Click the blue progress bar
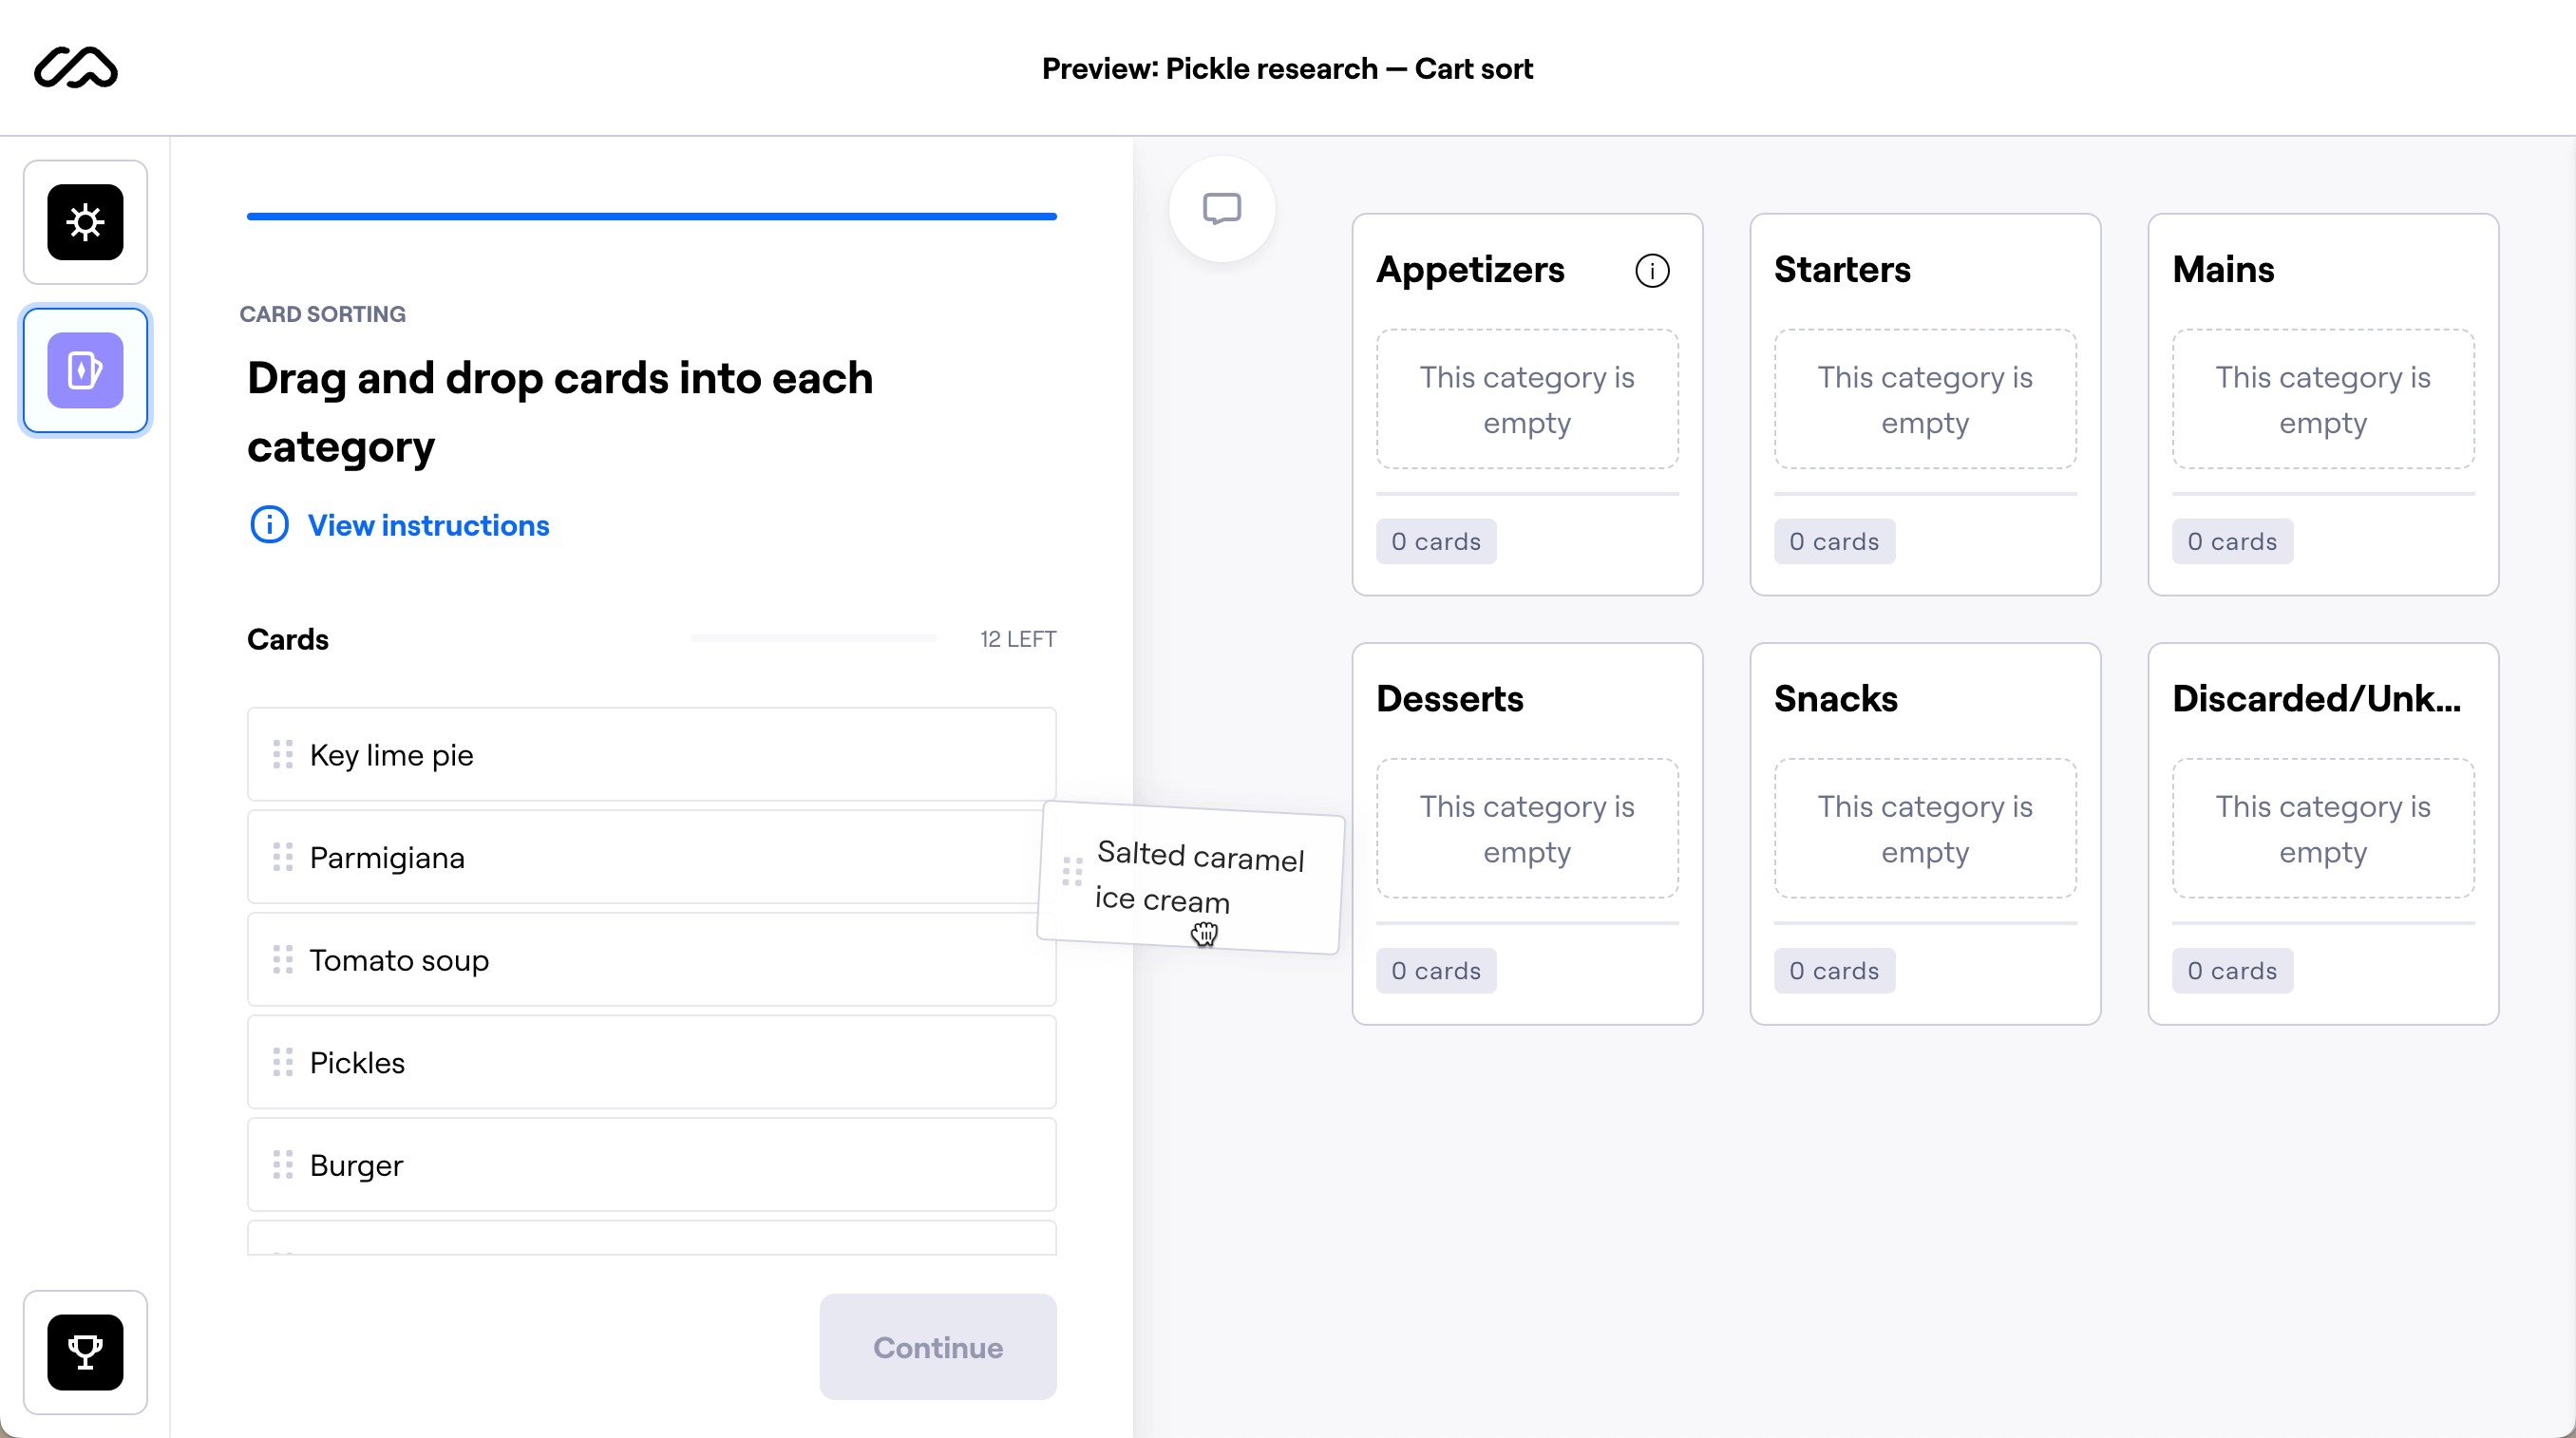This screenshot has width=2576, height=1438. (651, 216)
